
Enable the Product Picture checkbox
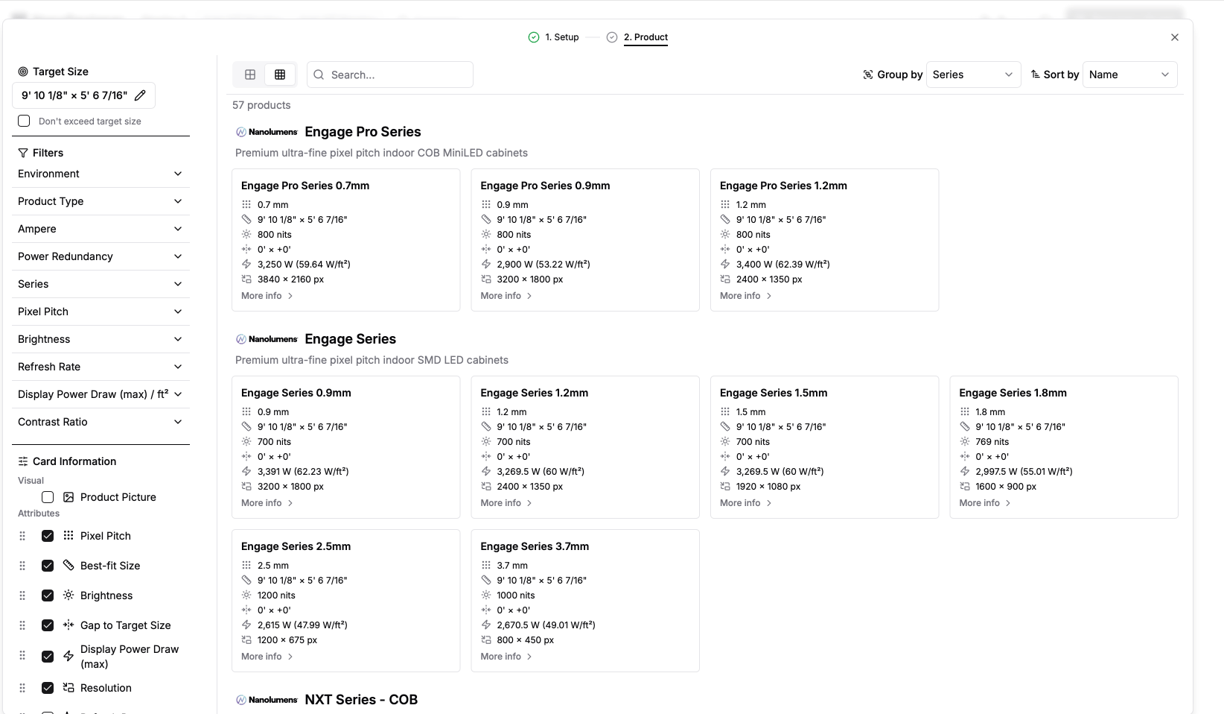(47, 497)
